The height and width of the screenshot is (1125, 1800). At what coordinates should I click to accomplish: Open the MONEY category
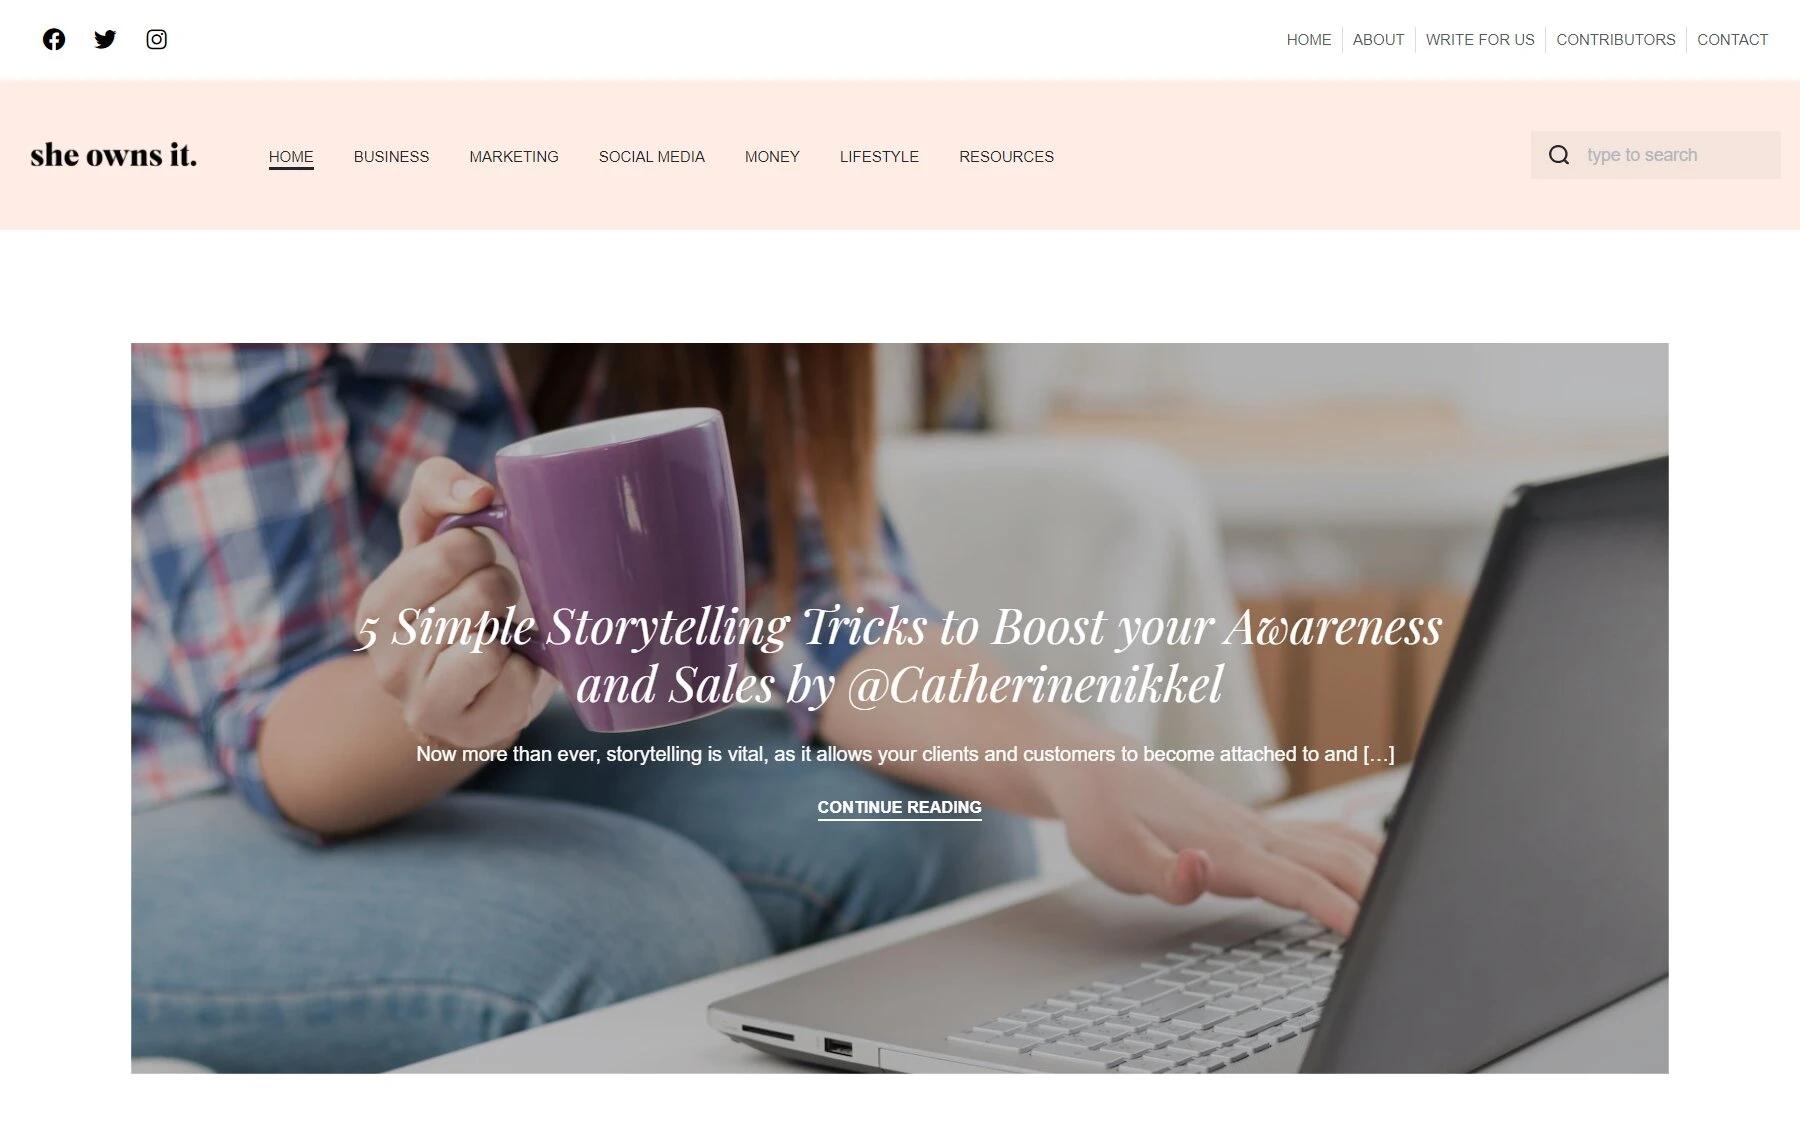[772, 157]
